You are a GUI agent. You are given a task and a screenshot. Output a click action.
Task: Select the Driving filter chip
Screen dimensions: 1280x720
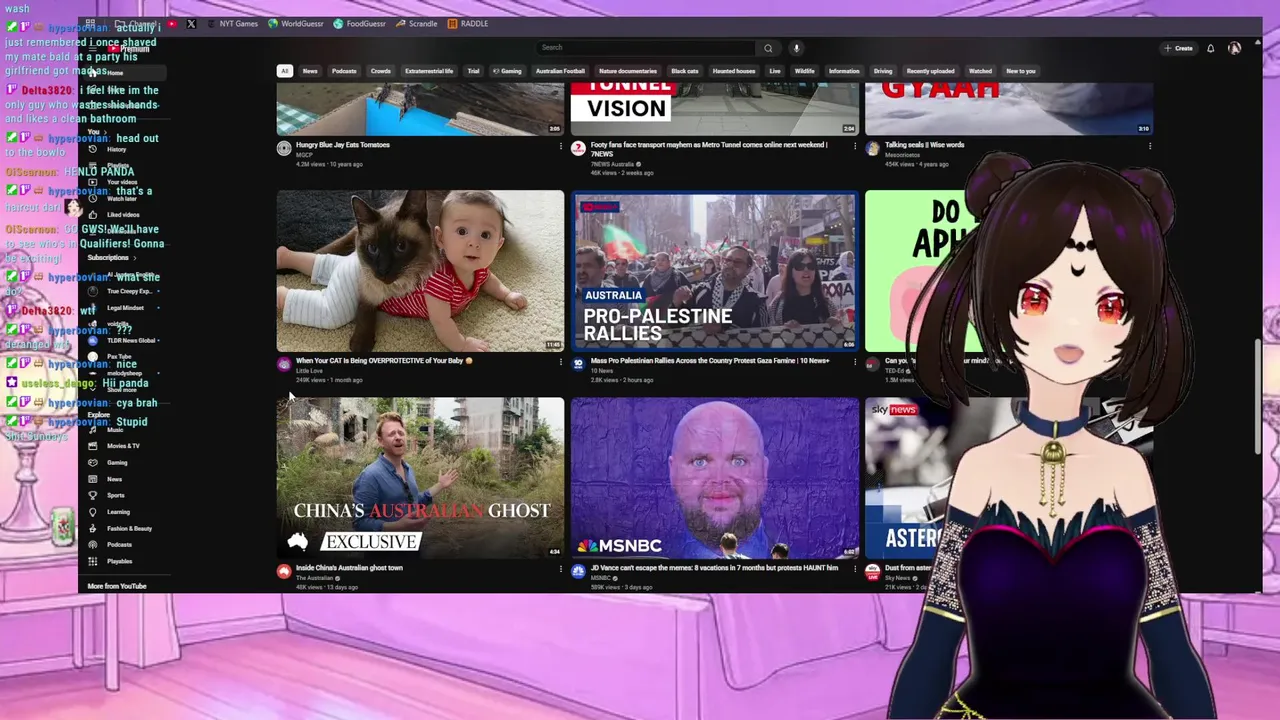click(x=883, y=71)
